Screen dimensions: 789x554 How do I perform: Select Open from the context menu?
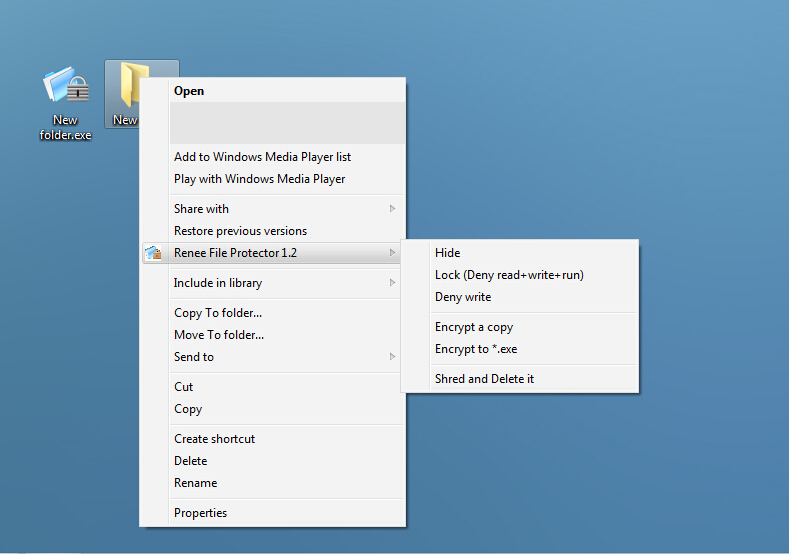[x=189, y=91]
